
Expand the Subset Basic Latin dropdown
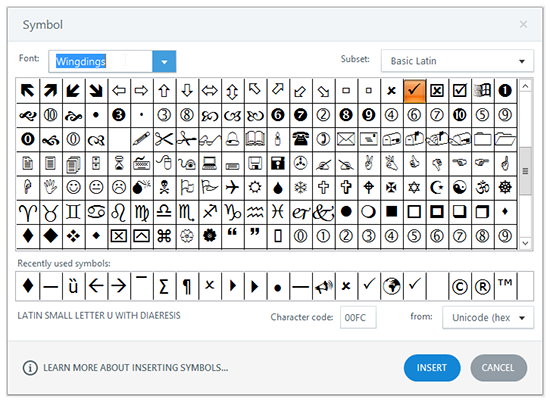[x=457, y=61]
